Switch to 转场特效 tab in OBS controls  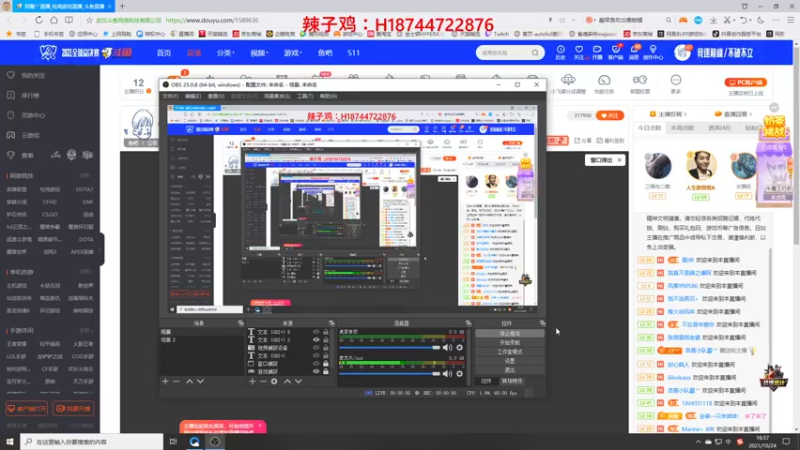pos(512,381)
